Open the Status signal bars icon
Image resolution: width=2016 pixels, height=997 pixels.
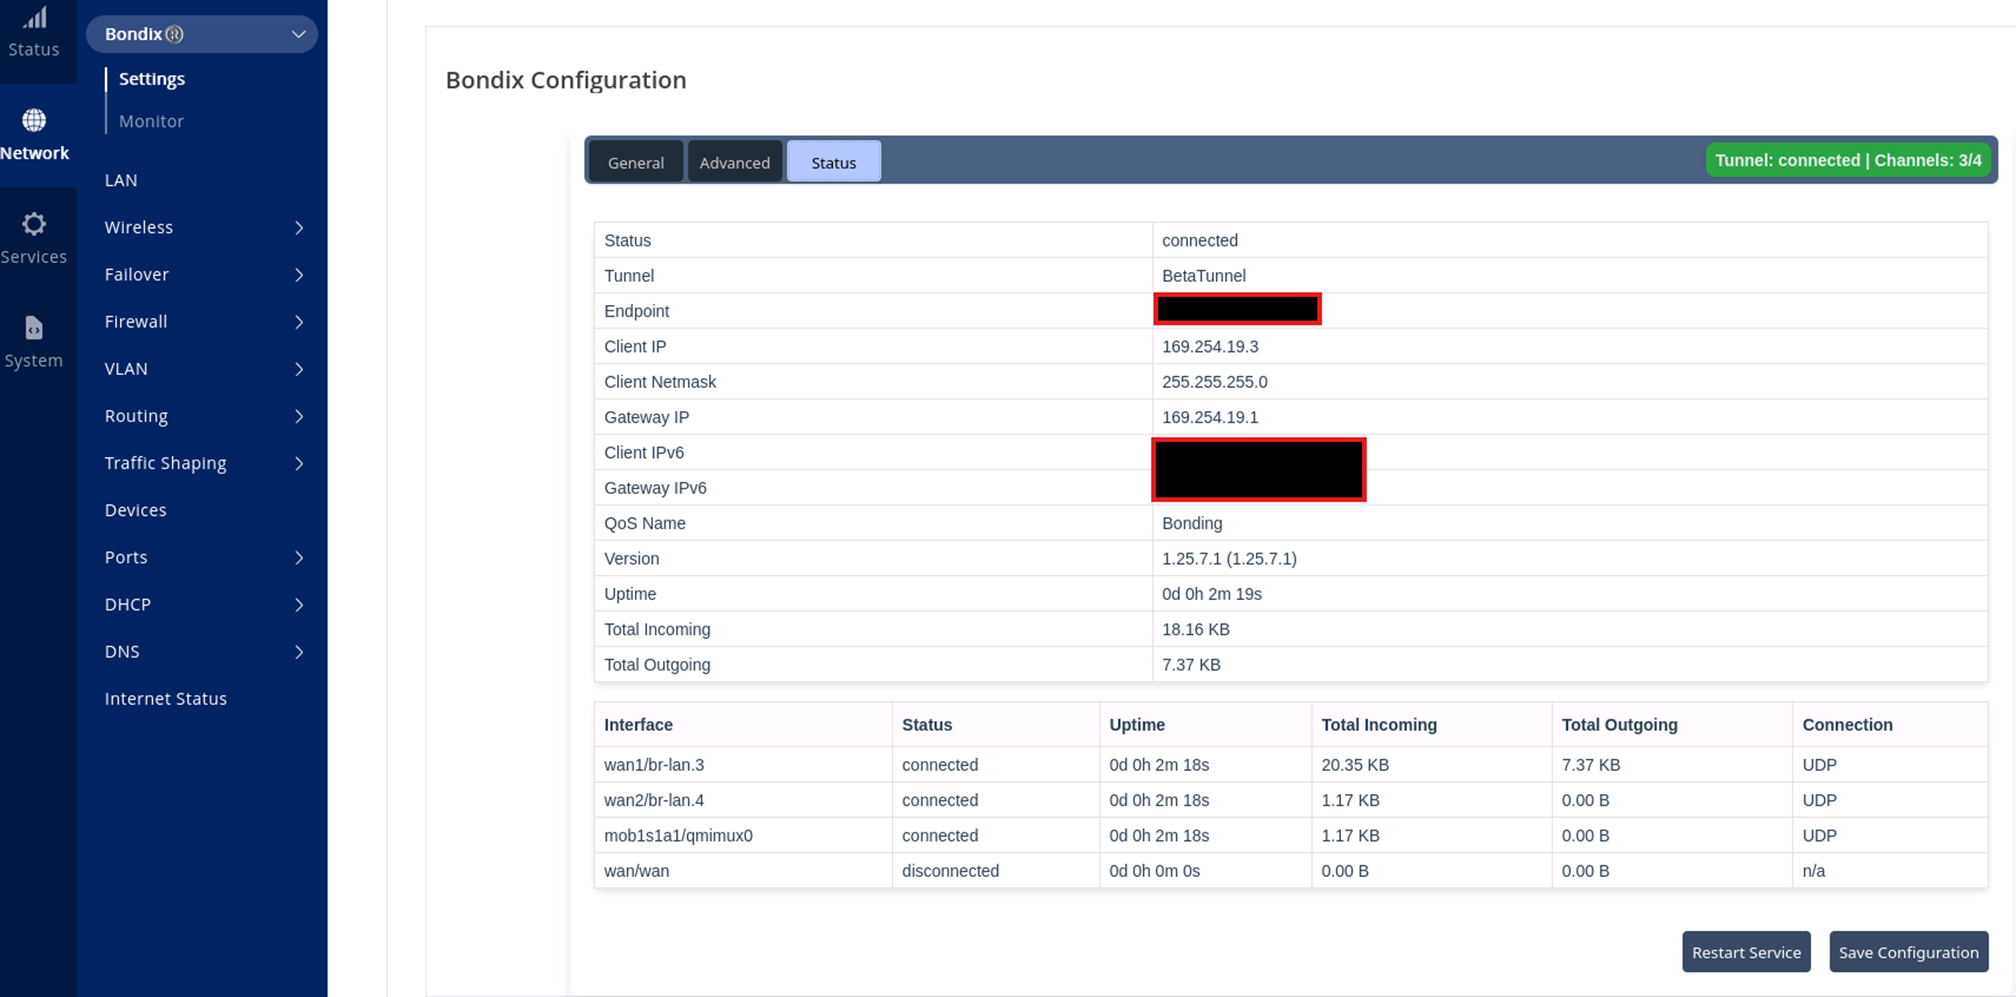(35, 18)
